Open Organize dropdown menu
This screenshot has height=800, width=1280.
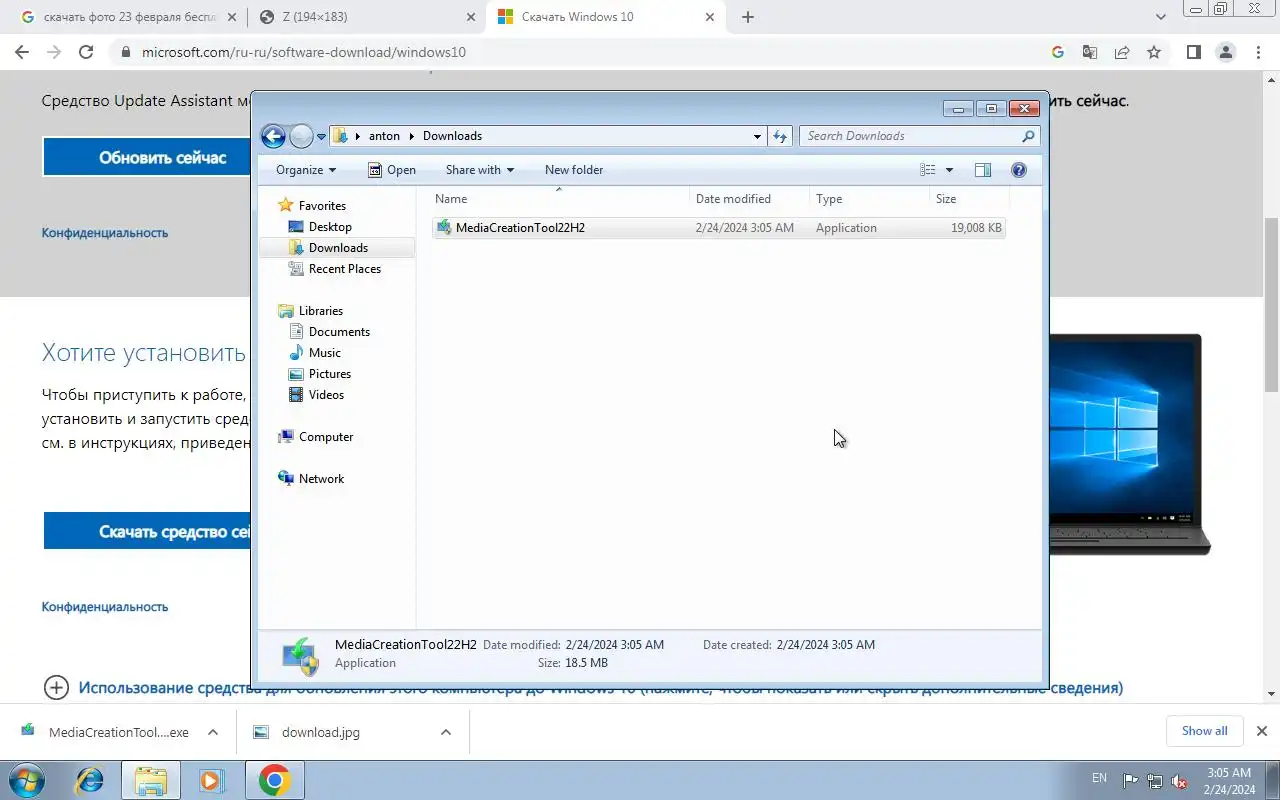coord(306,170)
